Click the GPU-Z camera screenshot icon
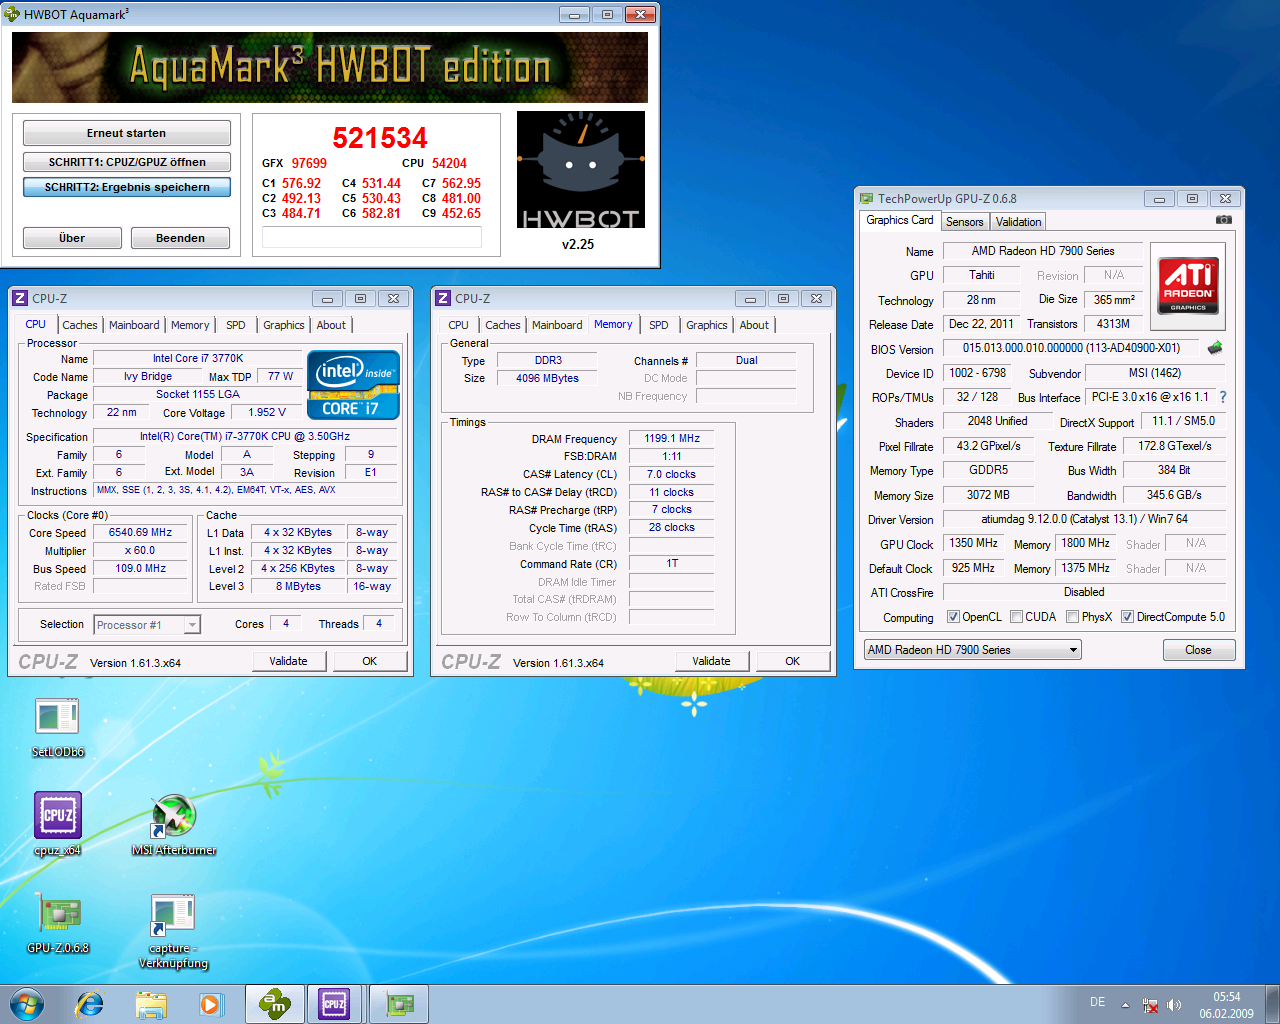This screenshot has width=1280, height=1024. point(1223,220)
